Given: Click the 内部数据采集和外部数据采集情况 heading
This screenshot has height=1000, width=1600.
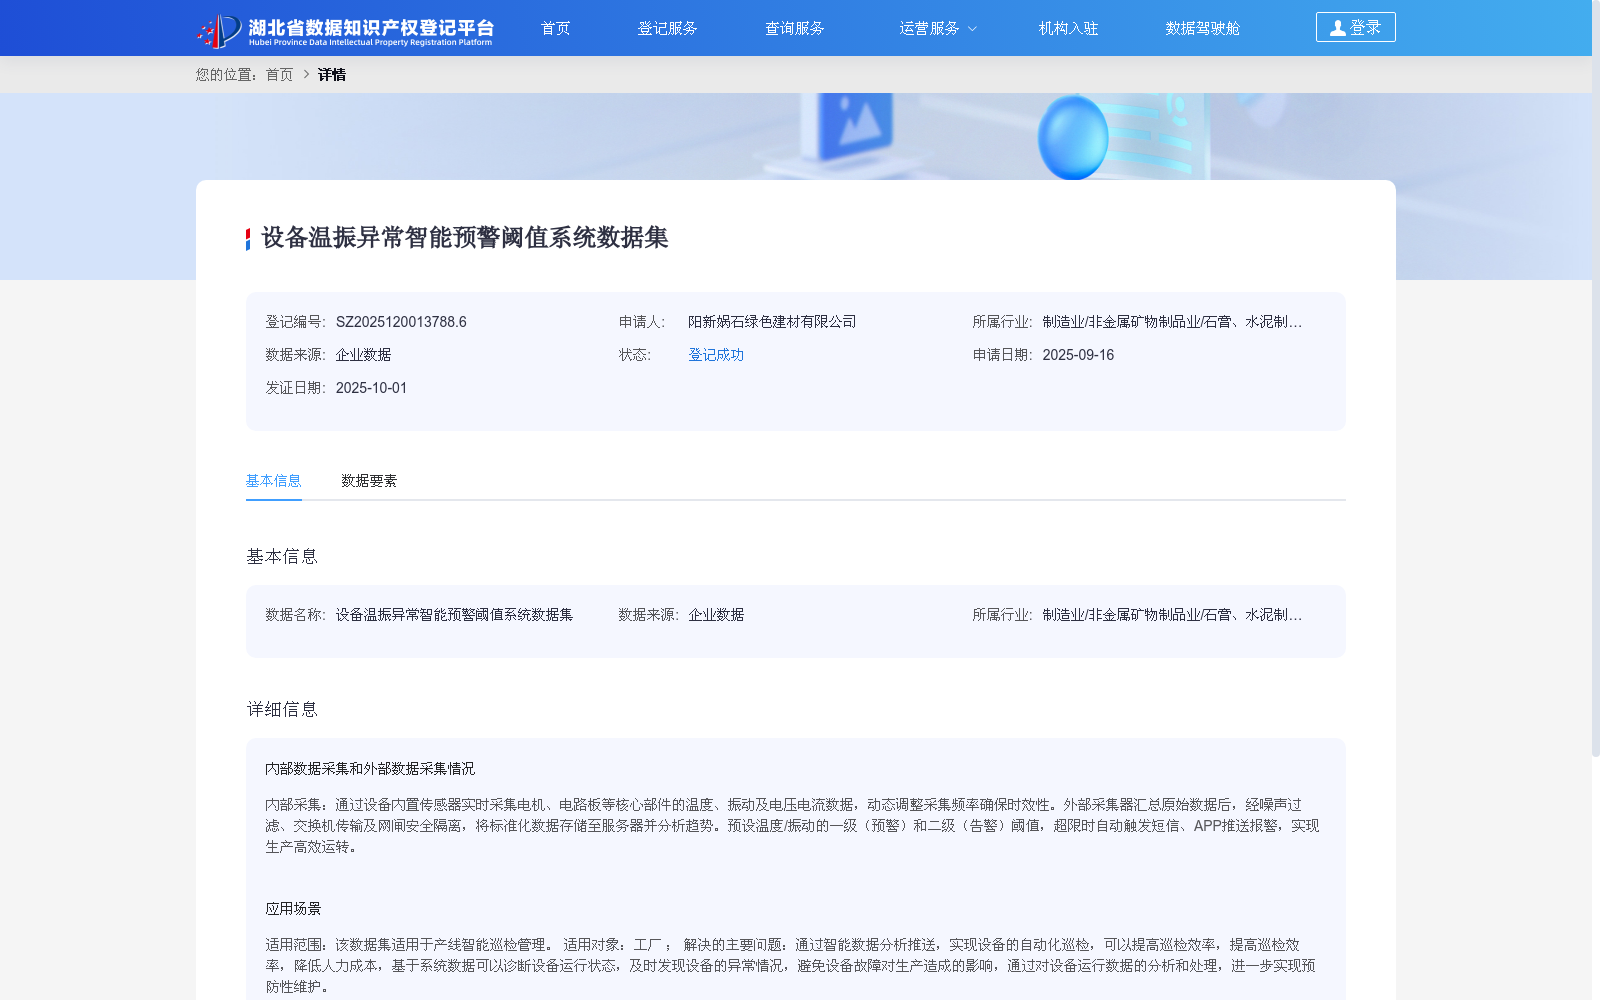Looking at the screenshot, I should pos(370,769).
